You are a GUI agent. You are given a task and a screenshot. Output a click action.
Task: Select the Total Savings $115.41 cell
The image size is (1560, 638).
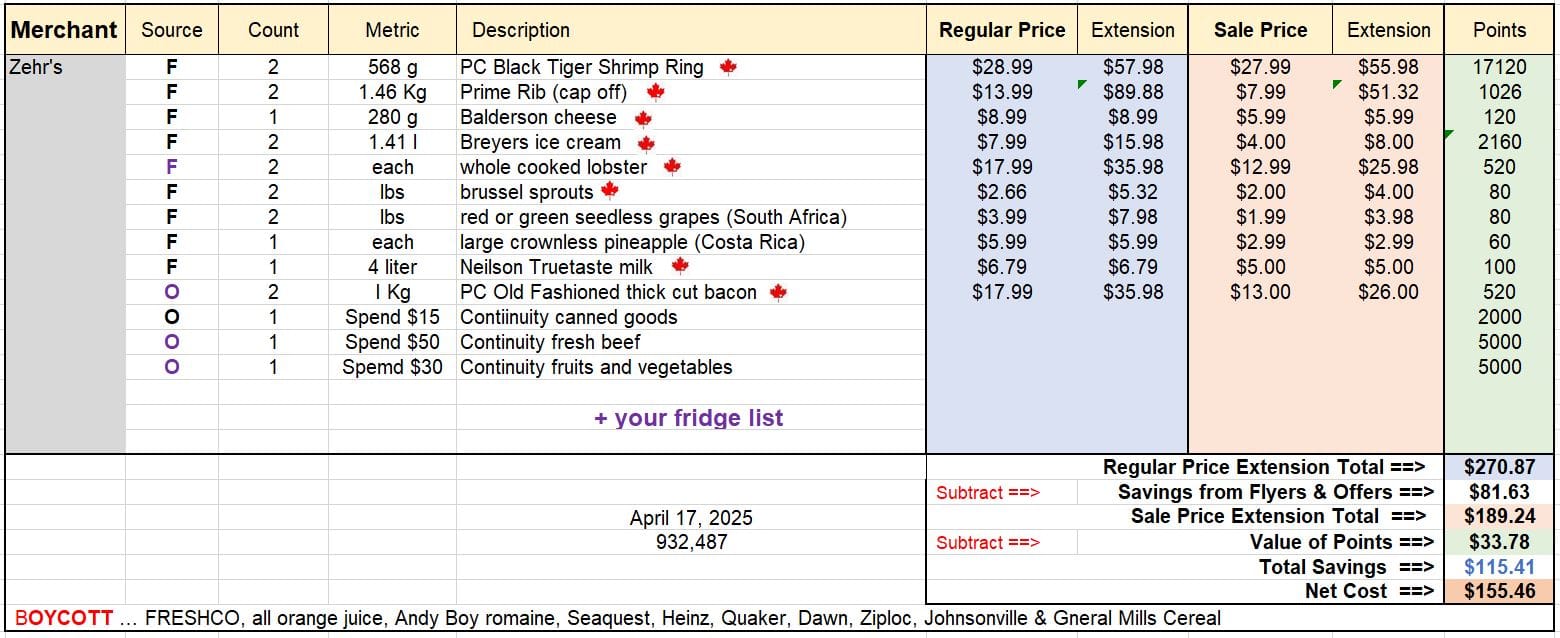pos(1499,567)
